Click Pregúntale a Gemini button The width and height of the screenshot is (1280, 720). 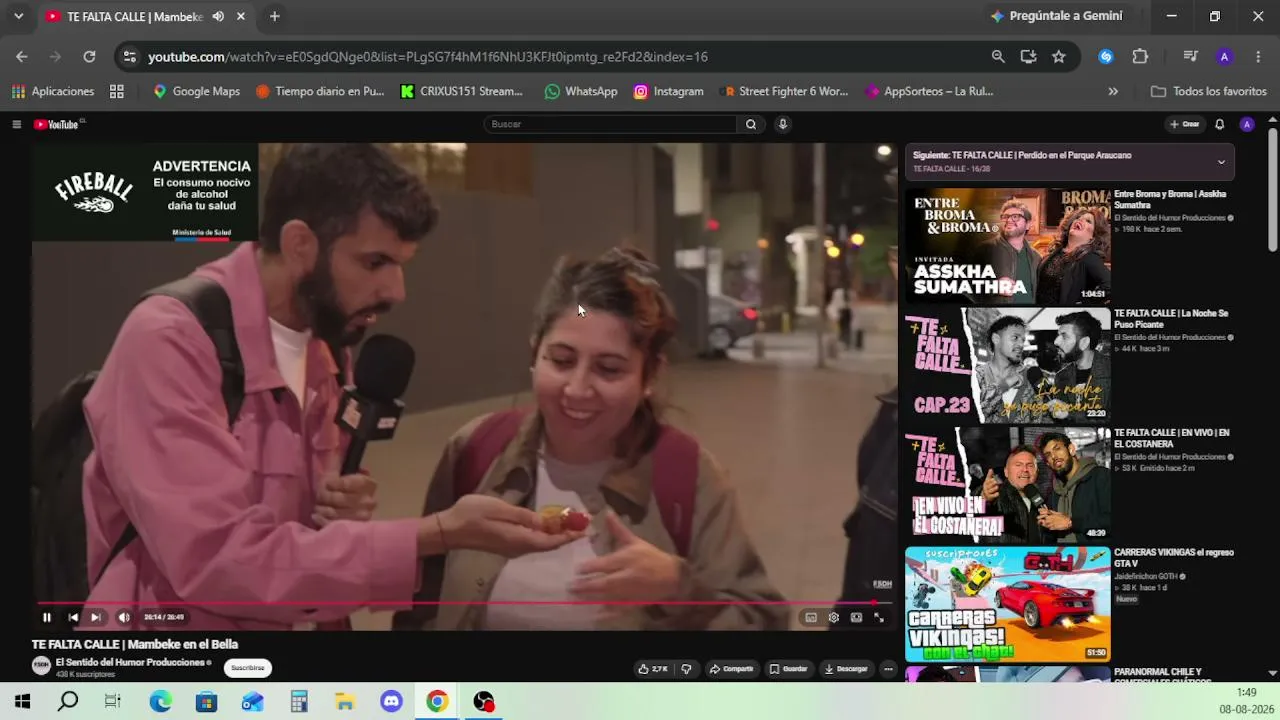[1055, 16]
